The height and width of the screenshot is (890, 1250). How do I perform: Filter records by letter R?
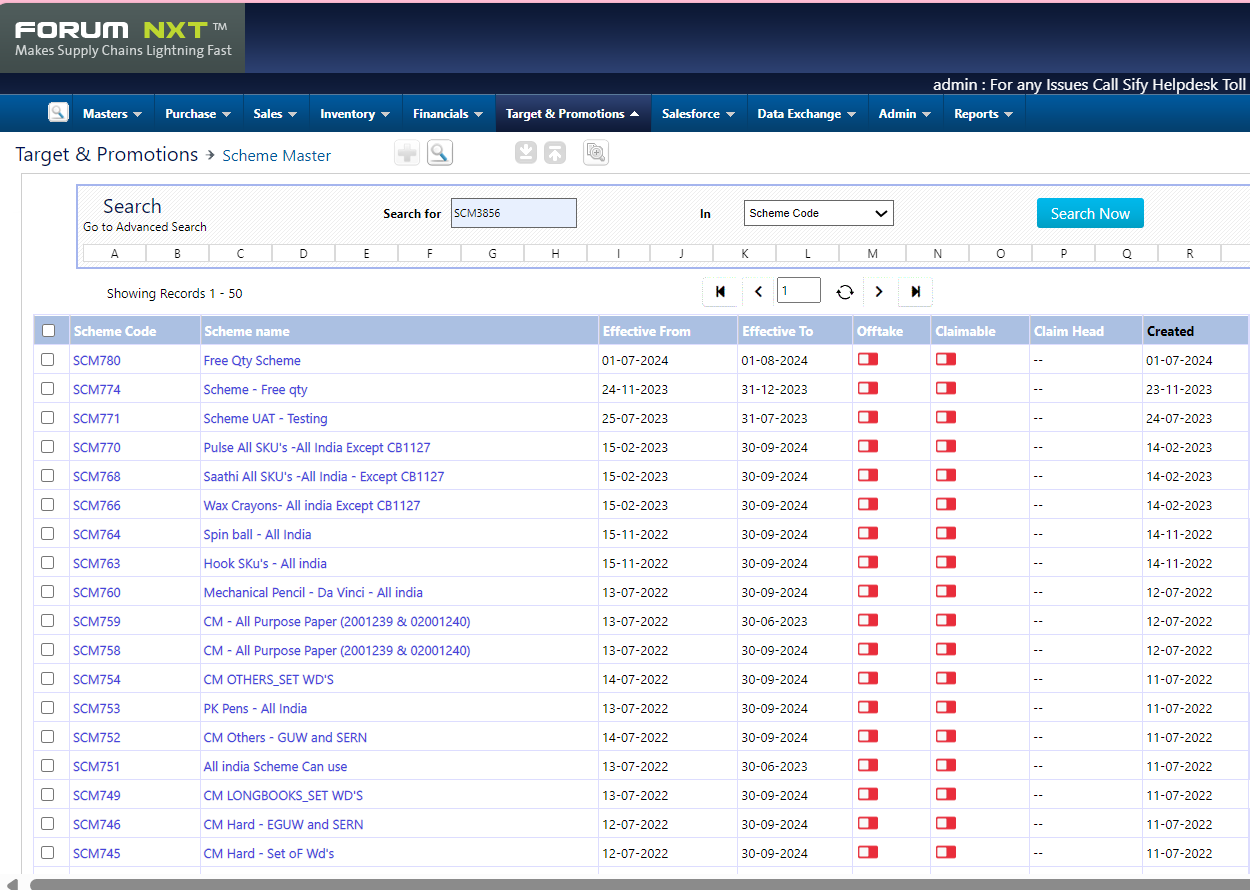[1189, 253]
